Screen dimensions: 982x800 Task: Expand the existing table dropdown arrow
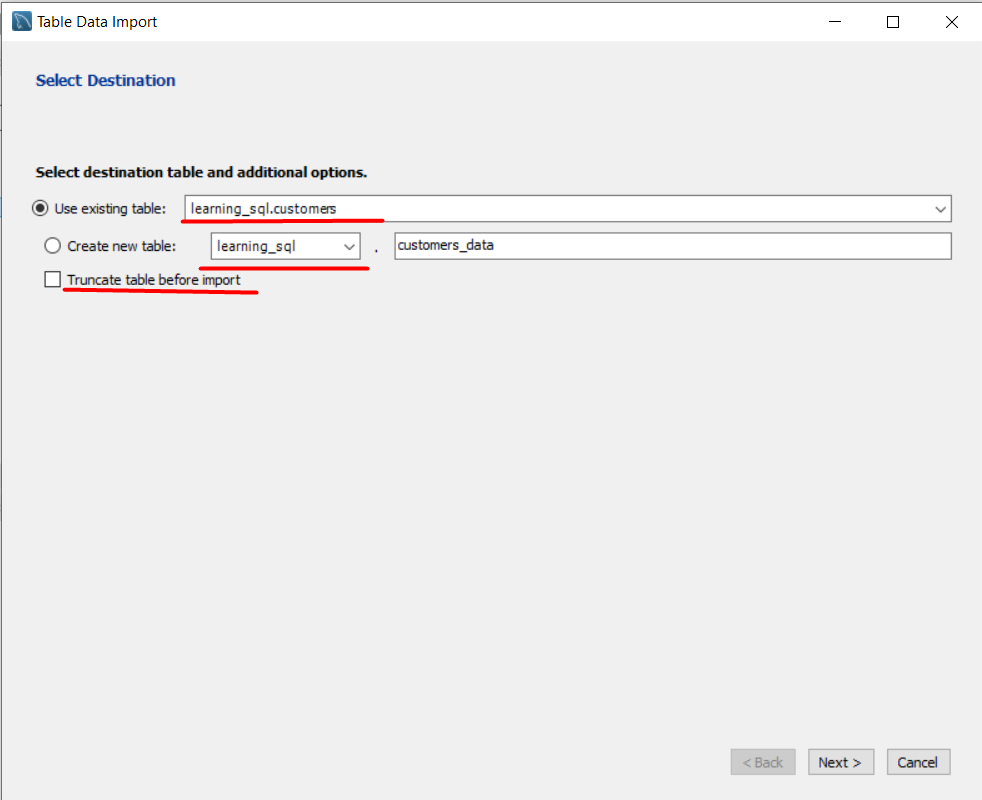pyautogui.click(x=940, y=209)
